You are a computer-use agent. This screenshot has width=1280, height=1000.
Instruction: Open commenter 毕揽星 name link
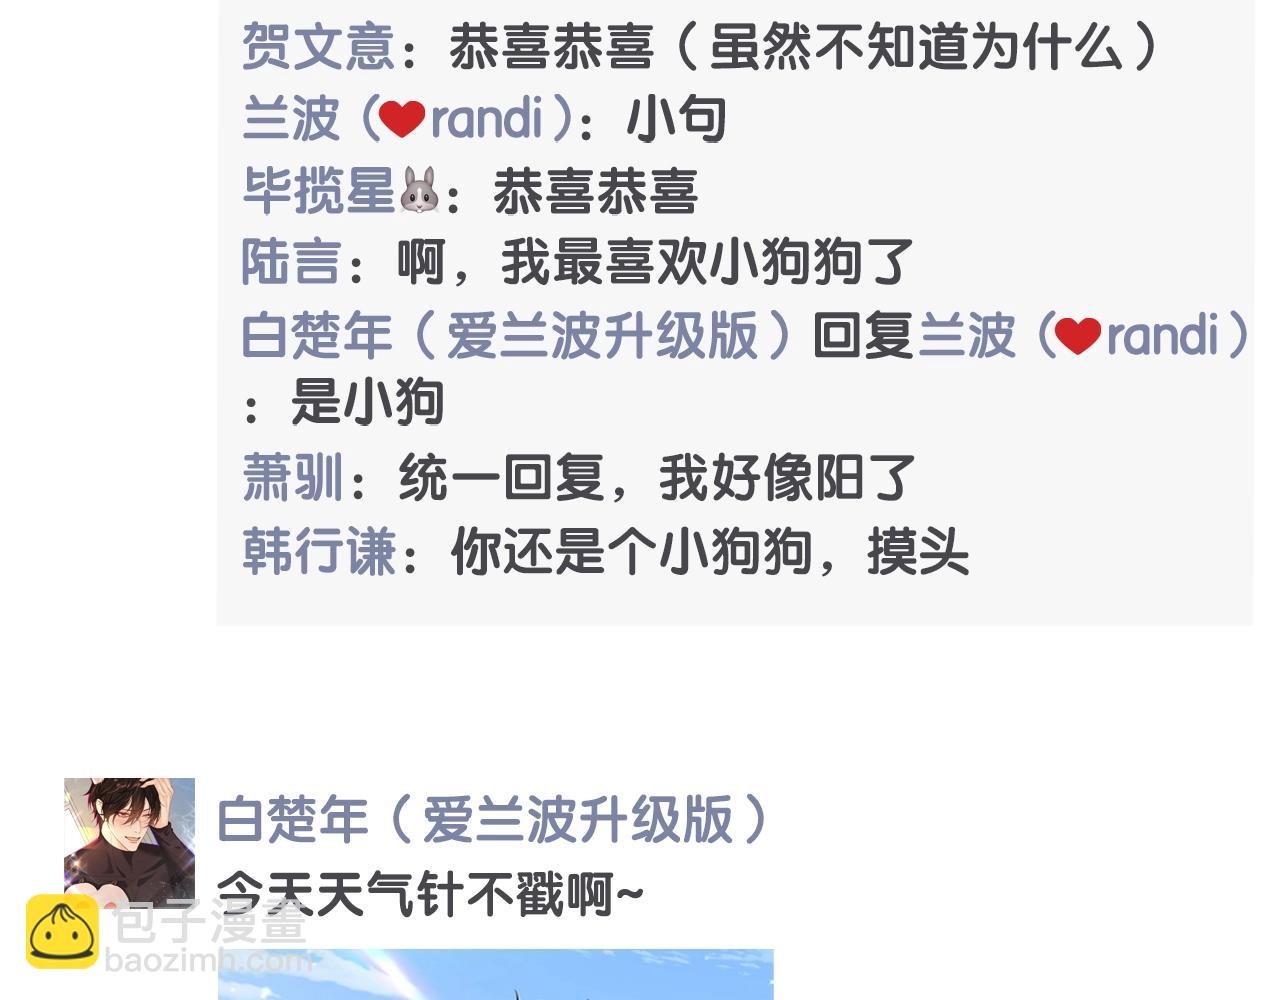pyautogui.click(x=341, y=190)
